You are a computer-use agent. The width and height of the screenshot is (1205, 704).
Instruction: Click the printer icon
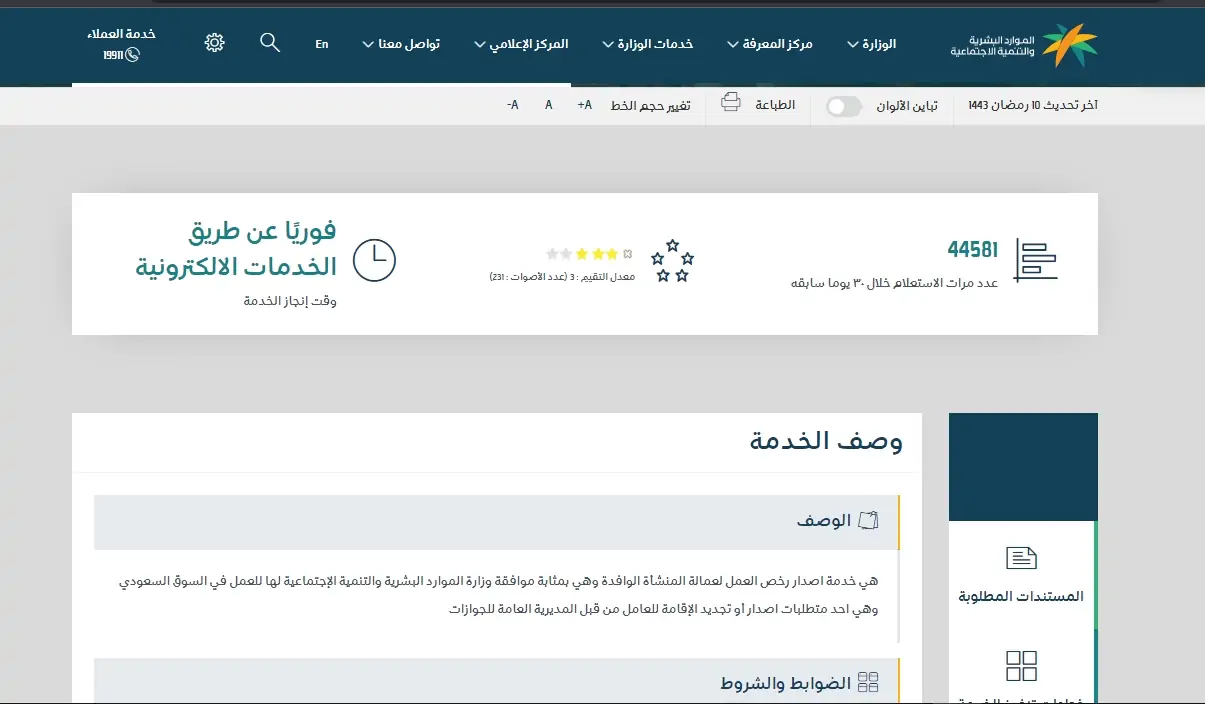731,102
